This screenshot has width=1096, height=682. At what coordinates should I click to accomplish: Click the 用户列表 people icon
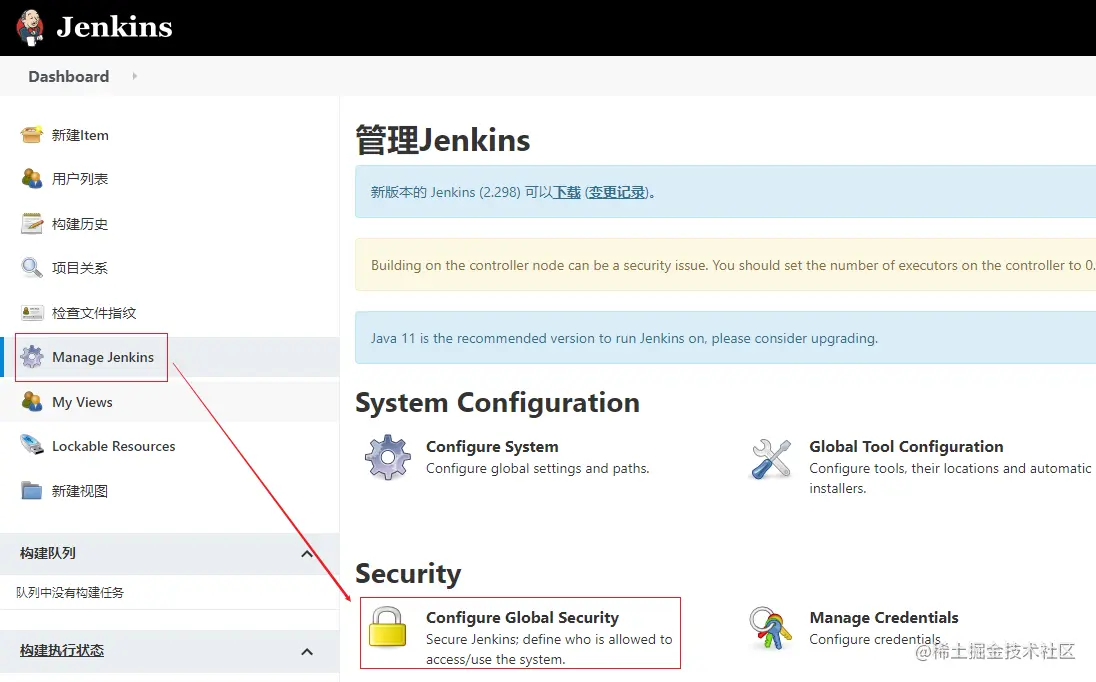[31, 178]
